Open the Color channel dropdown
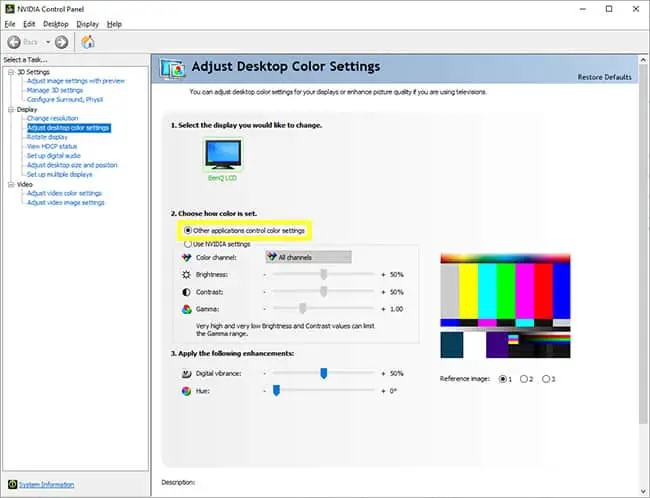This screenshot has width=650, height=498. [307, 257]
